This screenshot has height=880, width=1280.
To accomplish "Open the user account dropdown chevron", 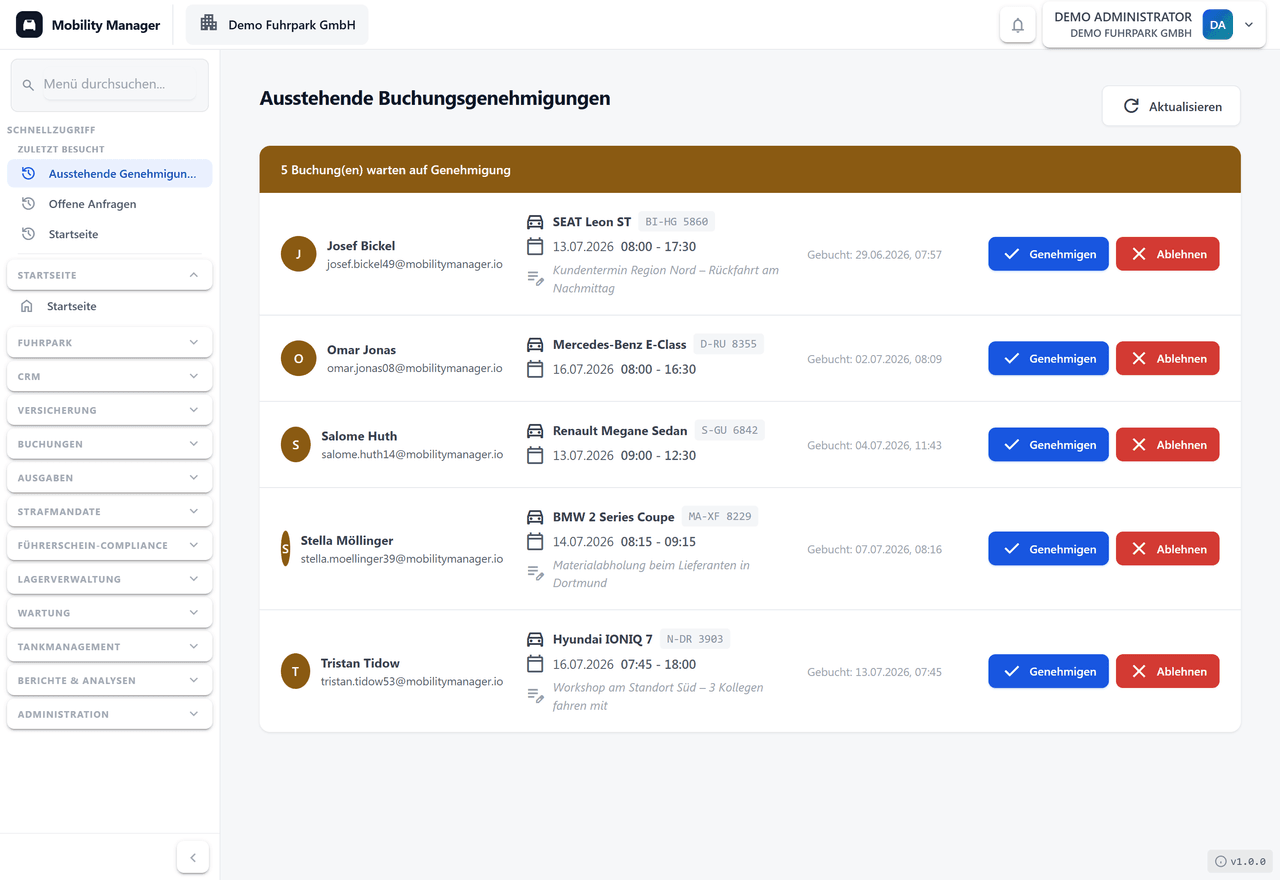I will (x=1249, y=25).
